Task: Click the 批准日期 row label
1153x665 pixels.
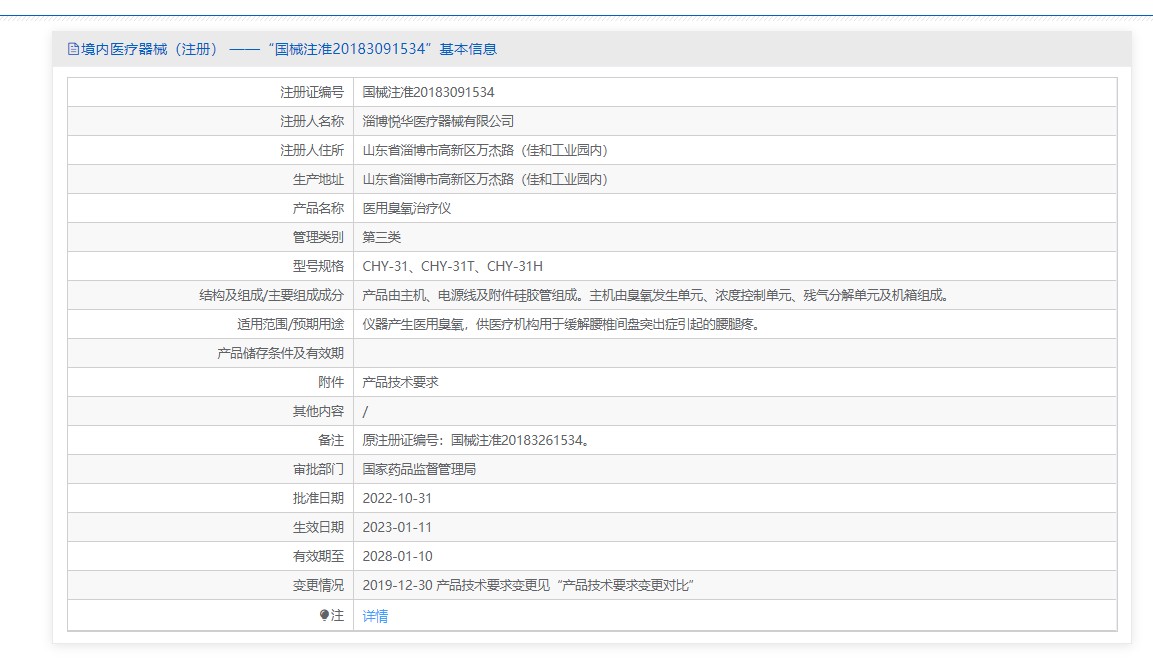Action: pyautogui.click(x=318, y=498)
